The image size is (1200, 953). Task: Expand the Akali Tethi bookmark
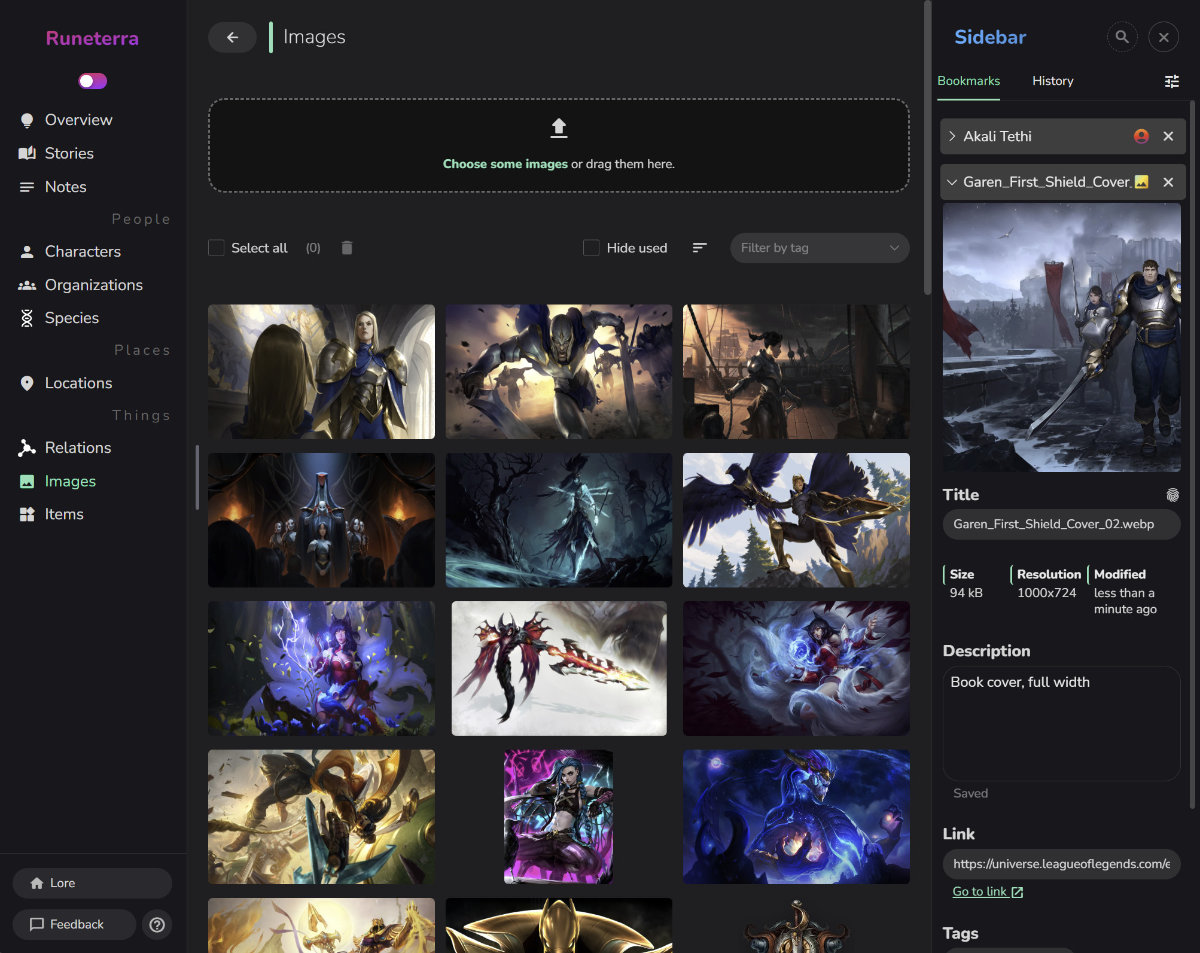click(951, 136)
